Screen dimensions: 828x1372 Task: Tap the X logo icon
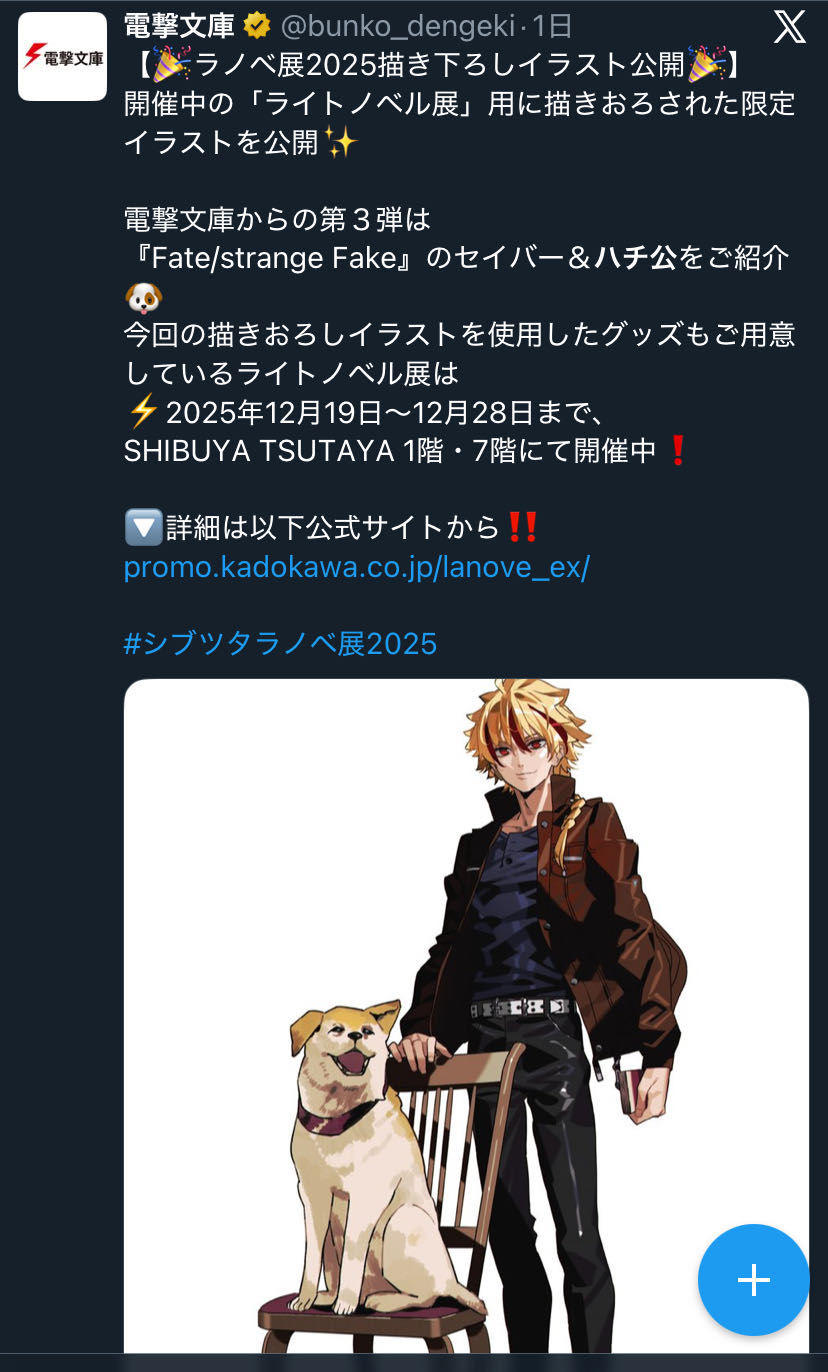(789, 27)
